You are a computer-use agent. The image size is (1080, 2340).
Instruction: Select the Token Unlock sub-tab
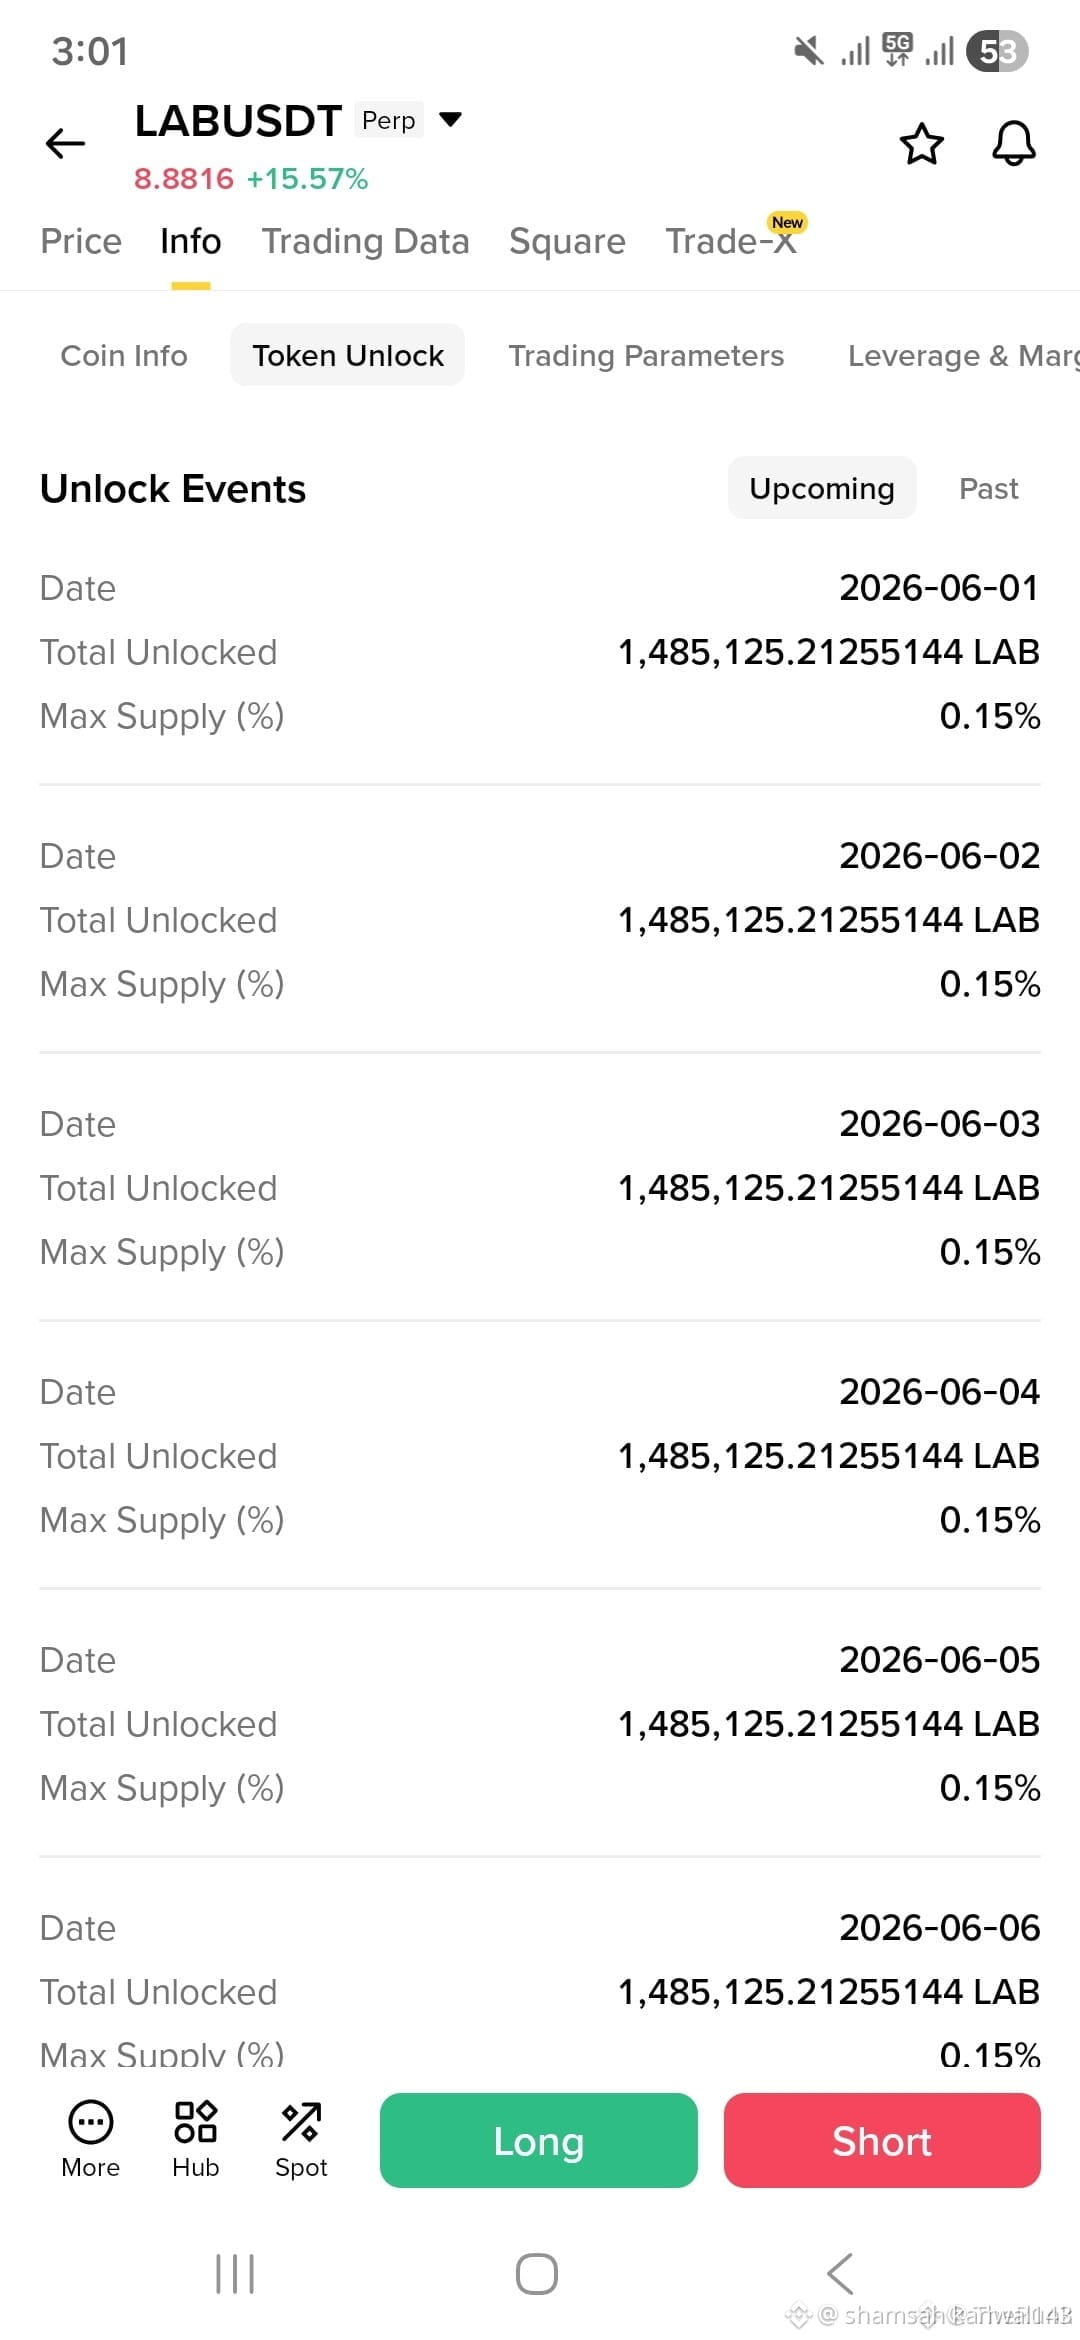[x=348, y=355]
